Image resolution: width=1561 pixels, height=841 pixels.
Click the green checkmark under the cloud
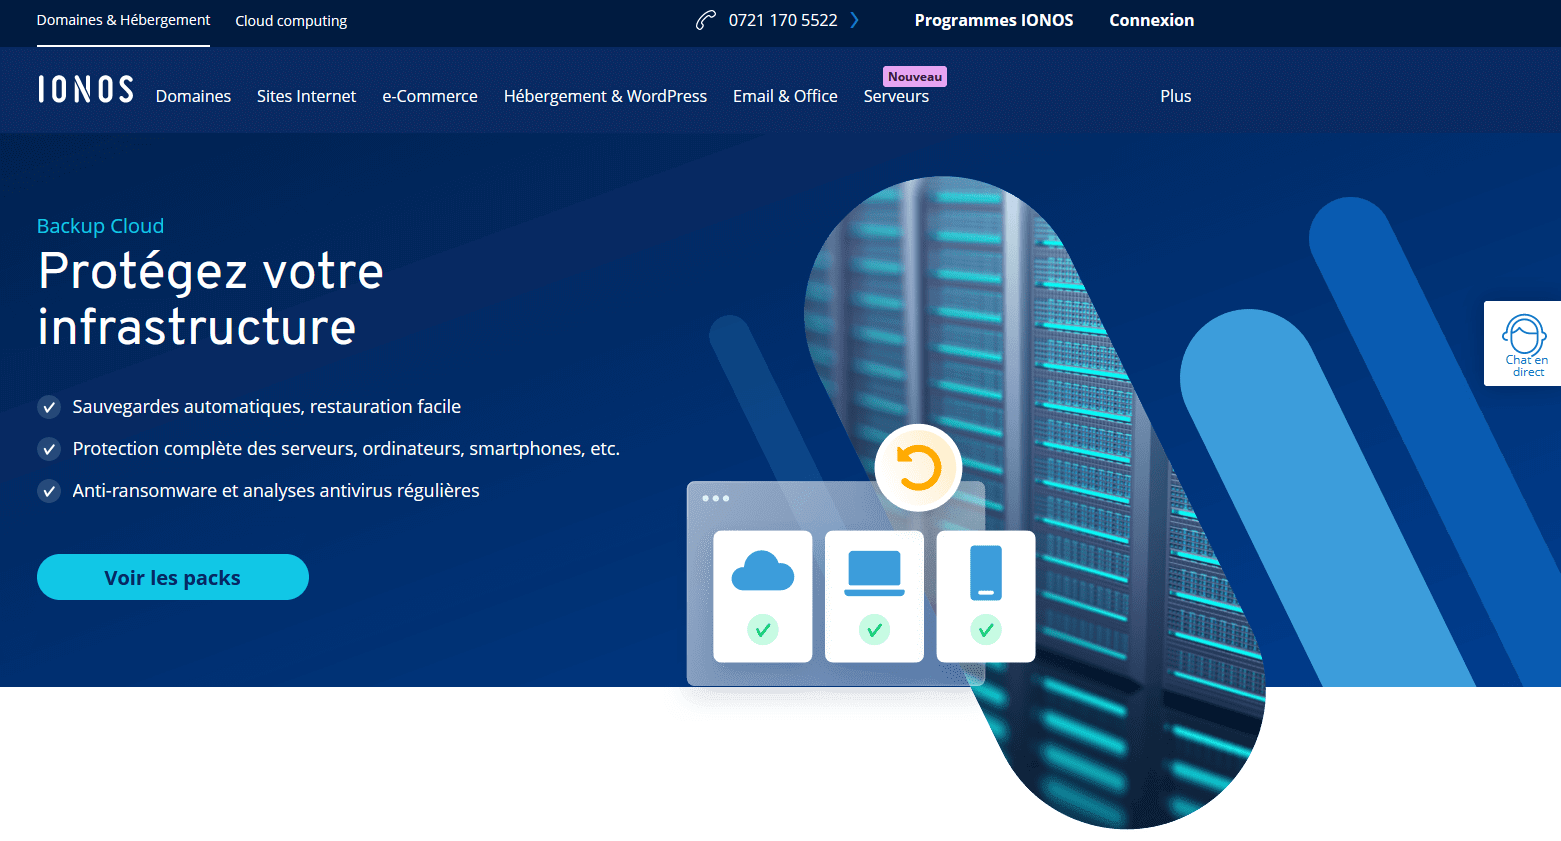[x=763, y=629]
